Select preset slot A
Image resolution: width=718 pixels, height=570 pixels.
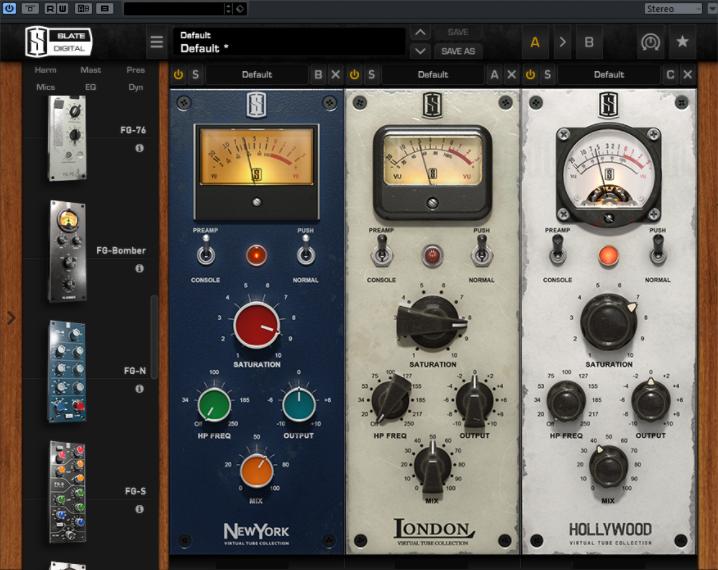tap(535, 42)
